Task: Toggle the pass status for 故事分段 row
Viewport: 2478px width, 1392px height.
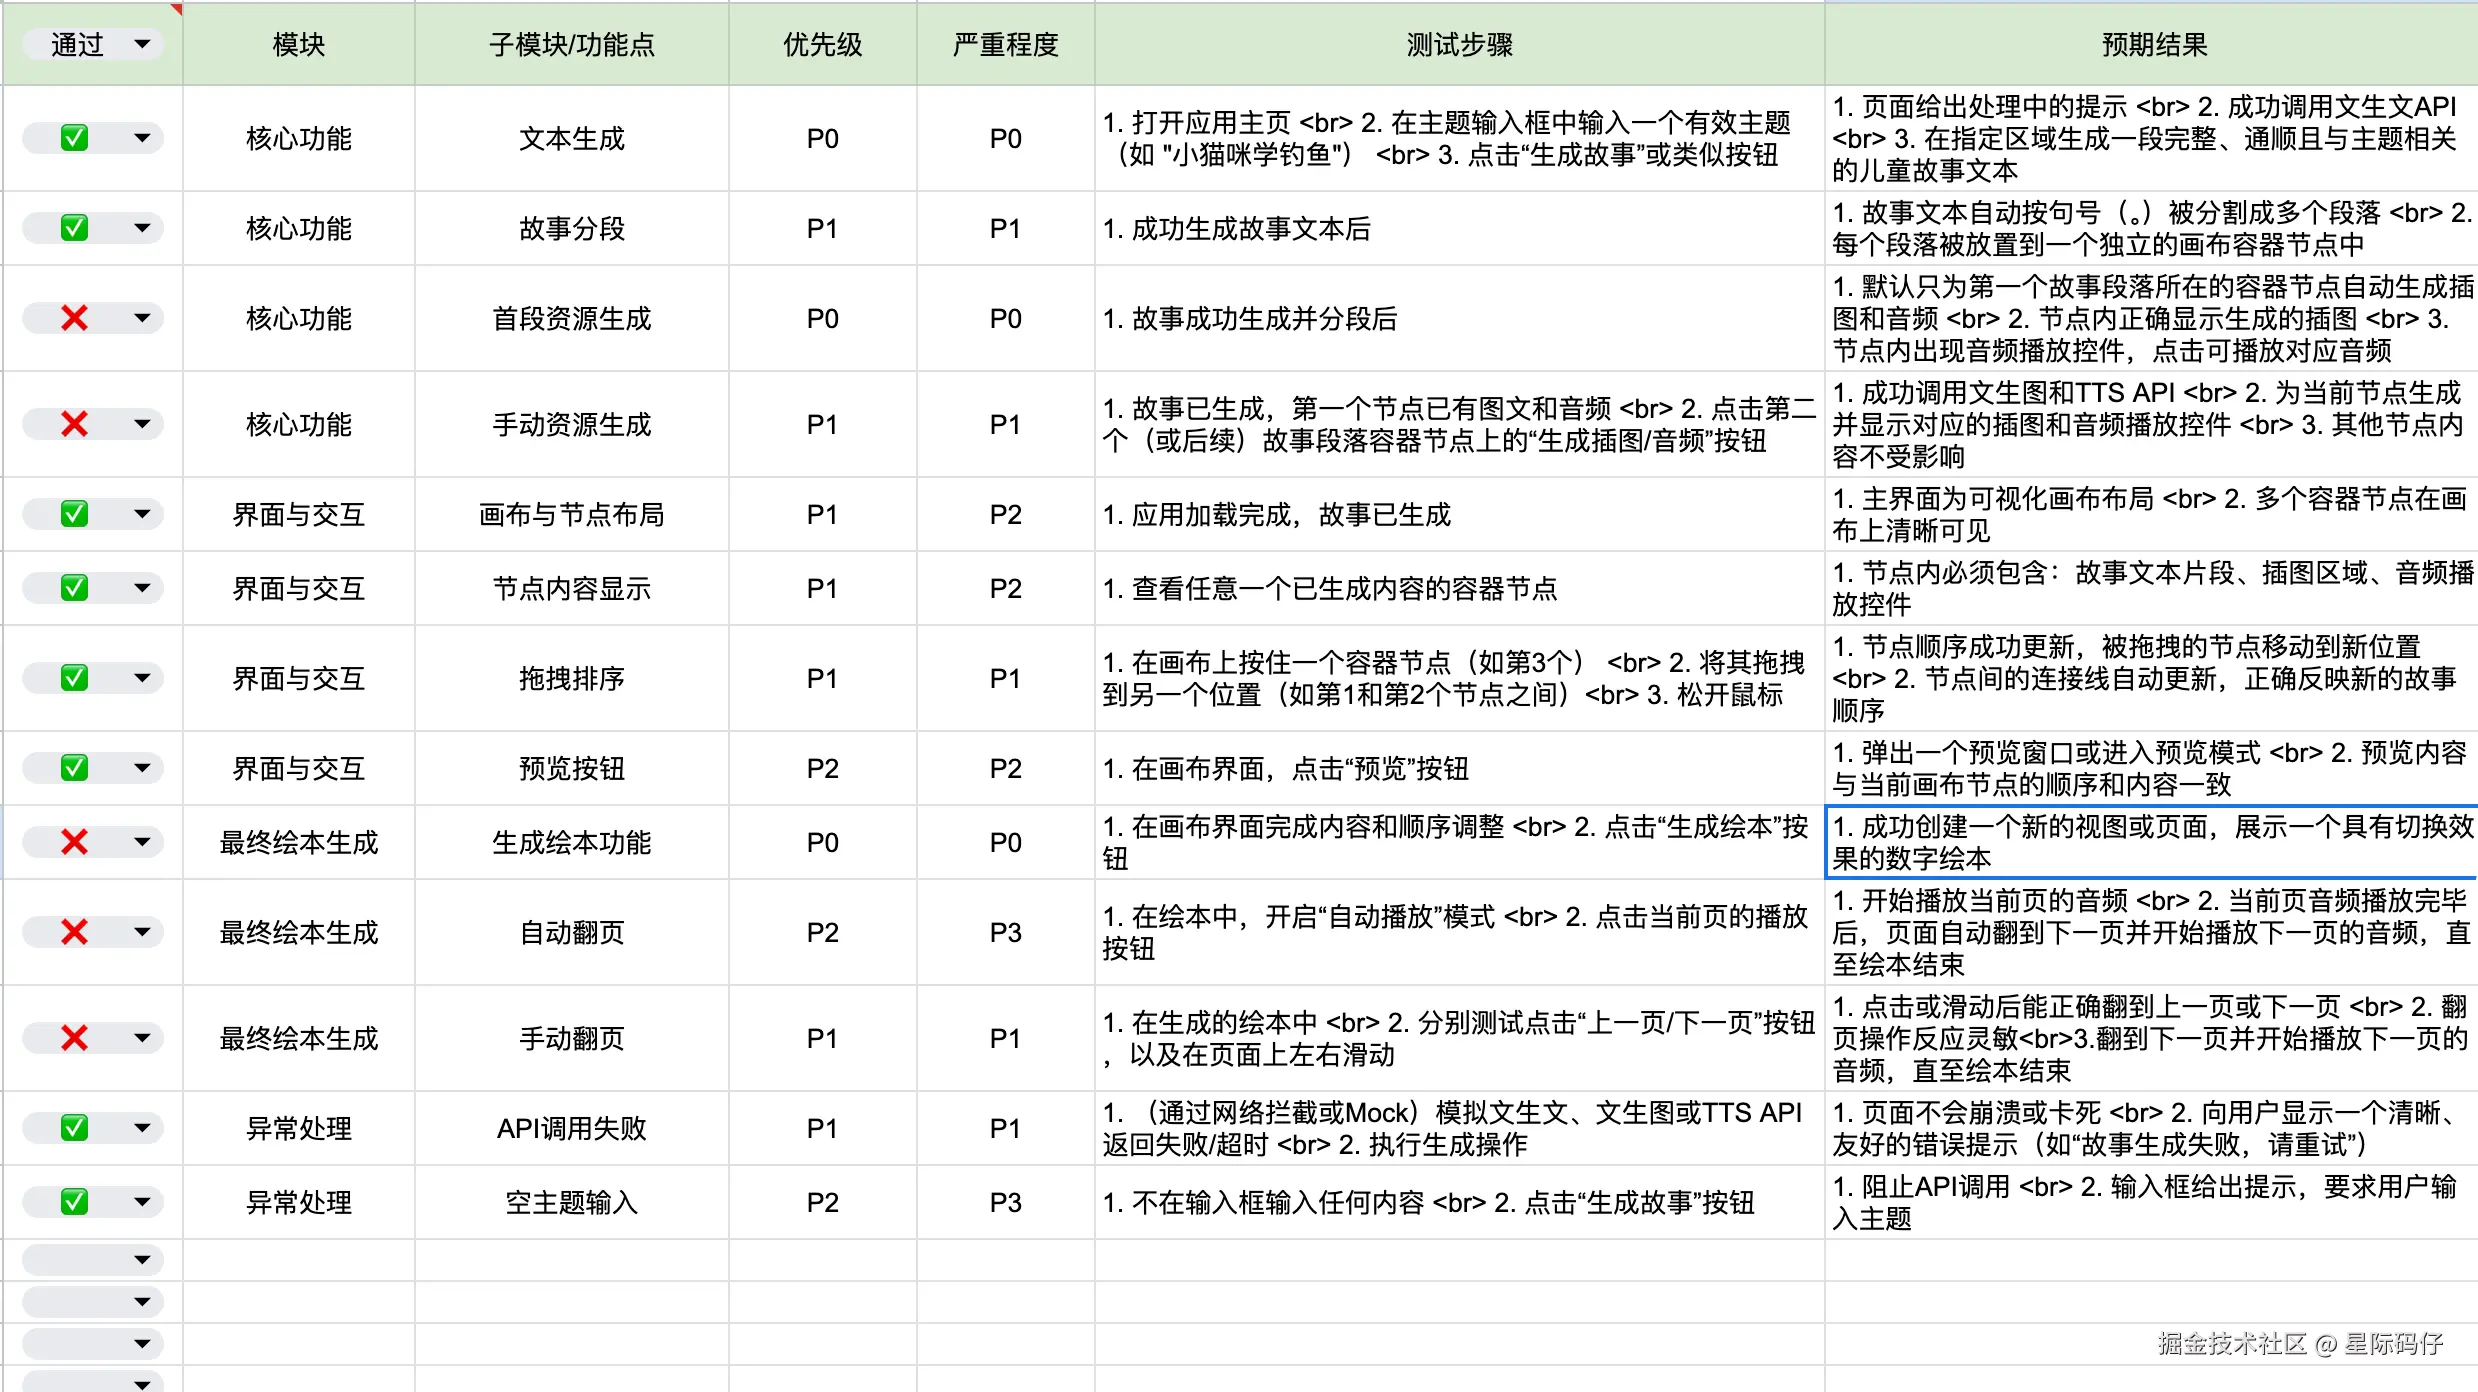Action: (74, 228)
